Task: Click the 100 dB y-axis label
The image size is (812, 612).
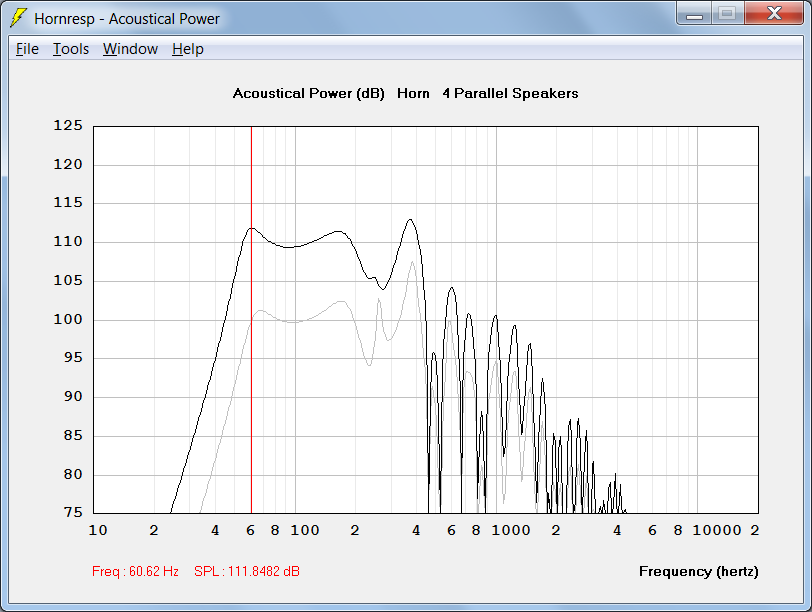Action: [x=68, y=319]
